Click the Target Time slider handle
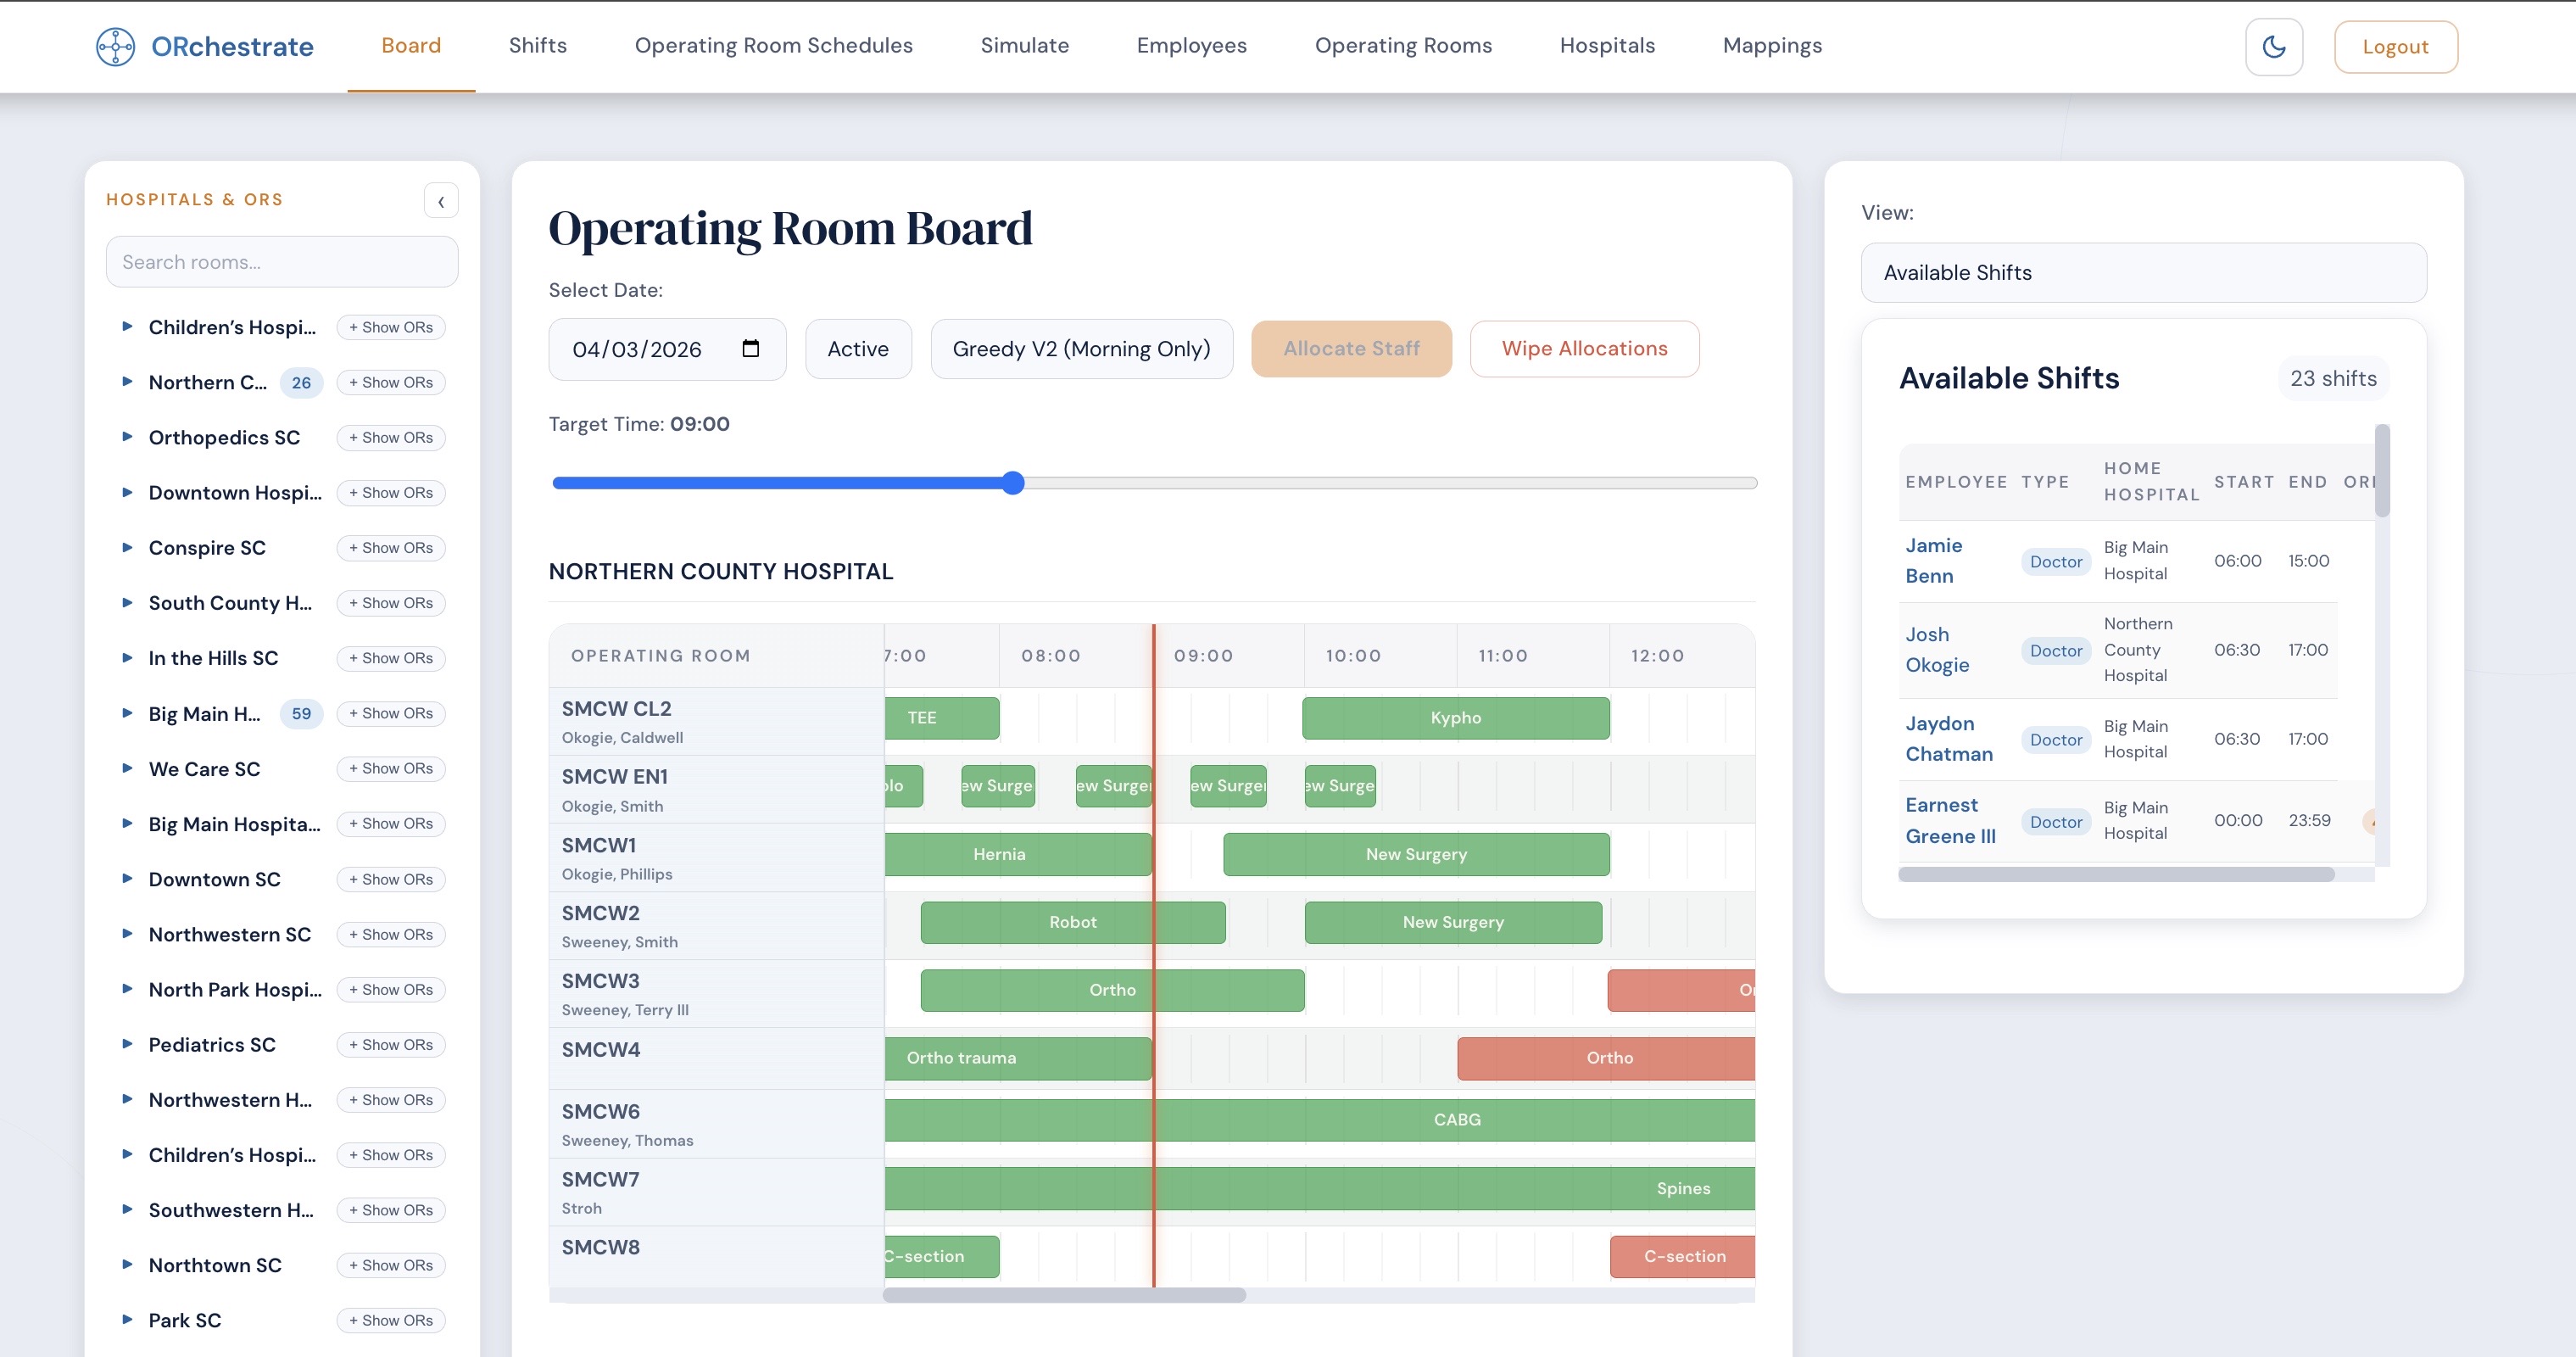The image size is (2576, 1357). coord(1013,483)
